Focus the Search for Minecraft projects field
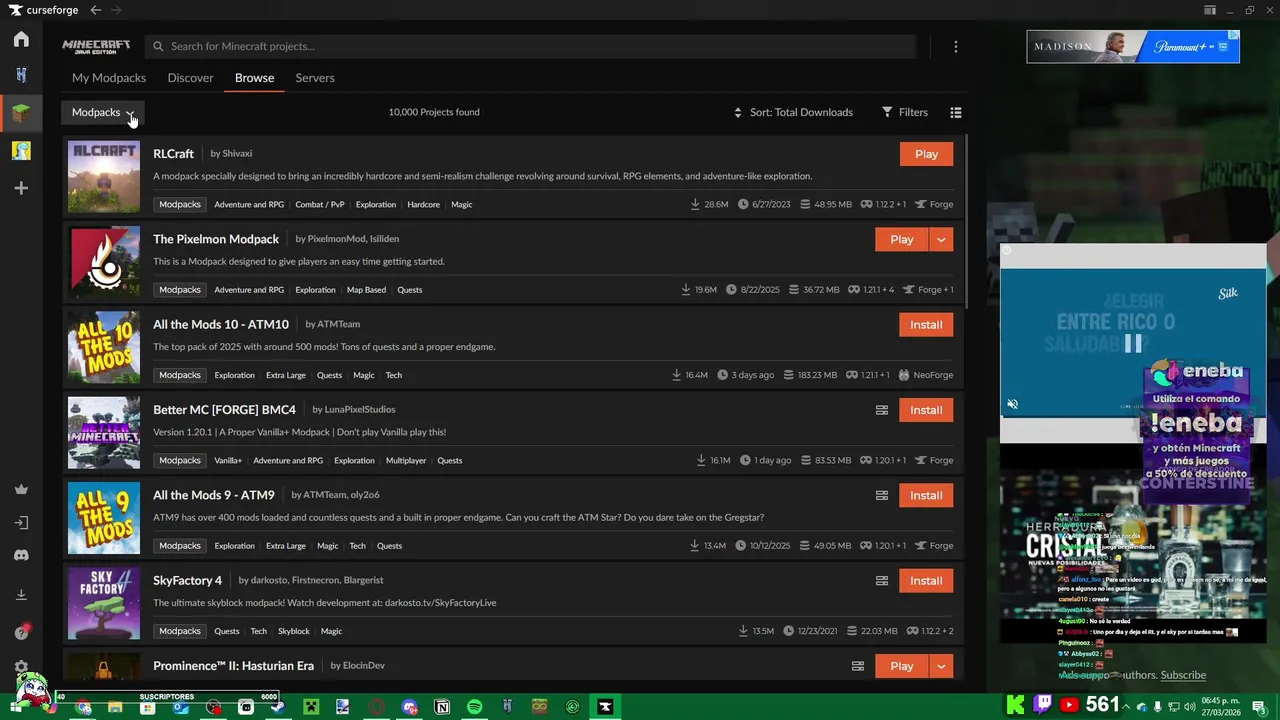 click(530, 46)
